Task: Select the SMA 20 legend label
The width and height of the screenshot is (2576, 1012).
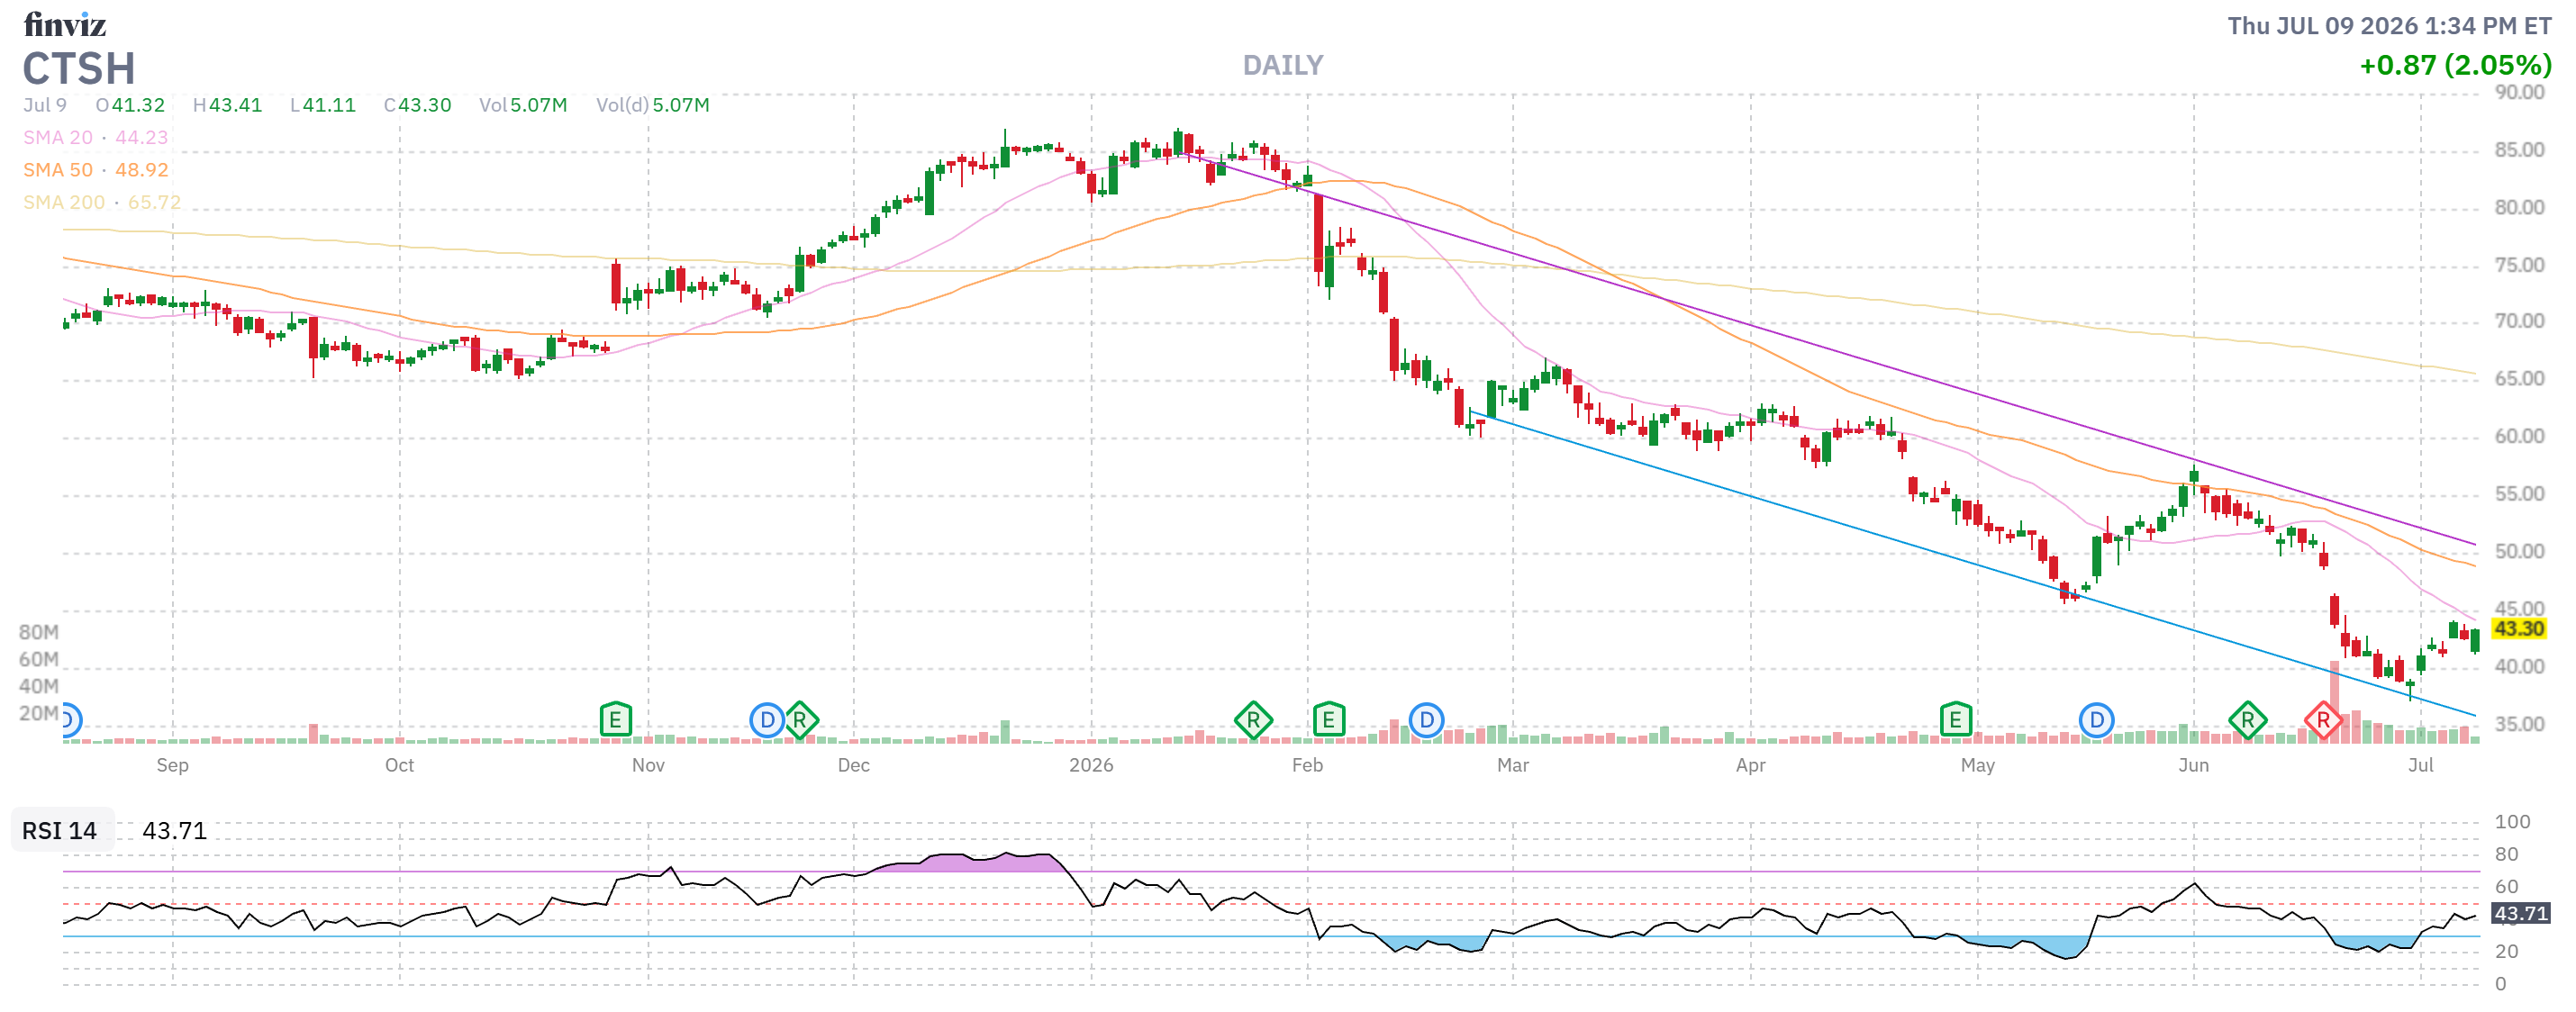Action: point(58,137)
